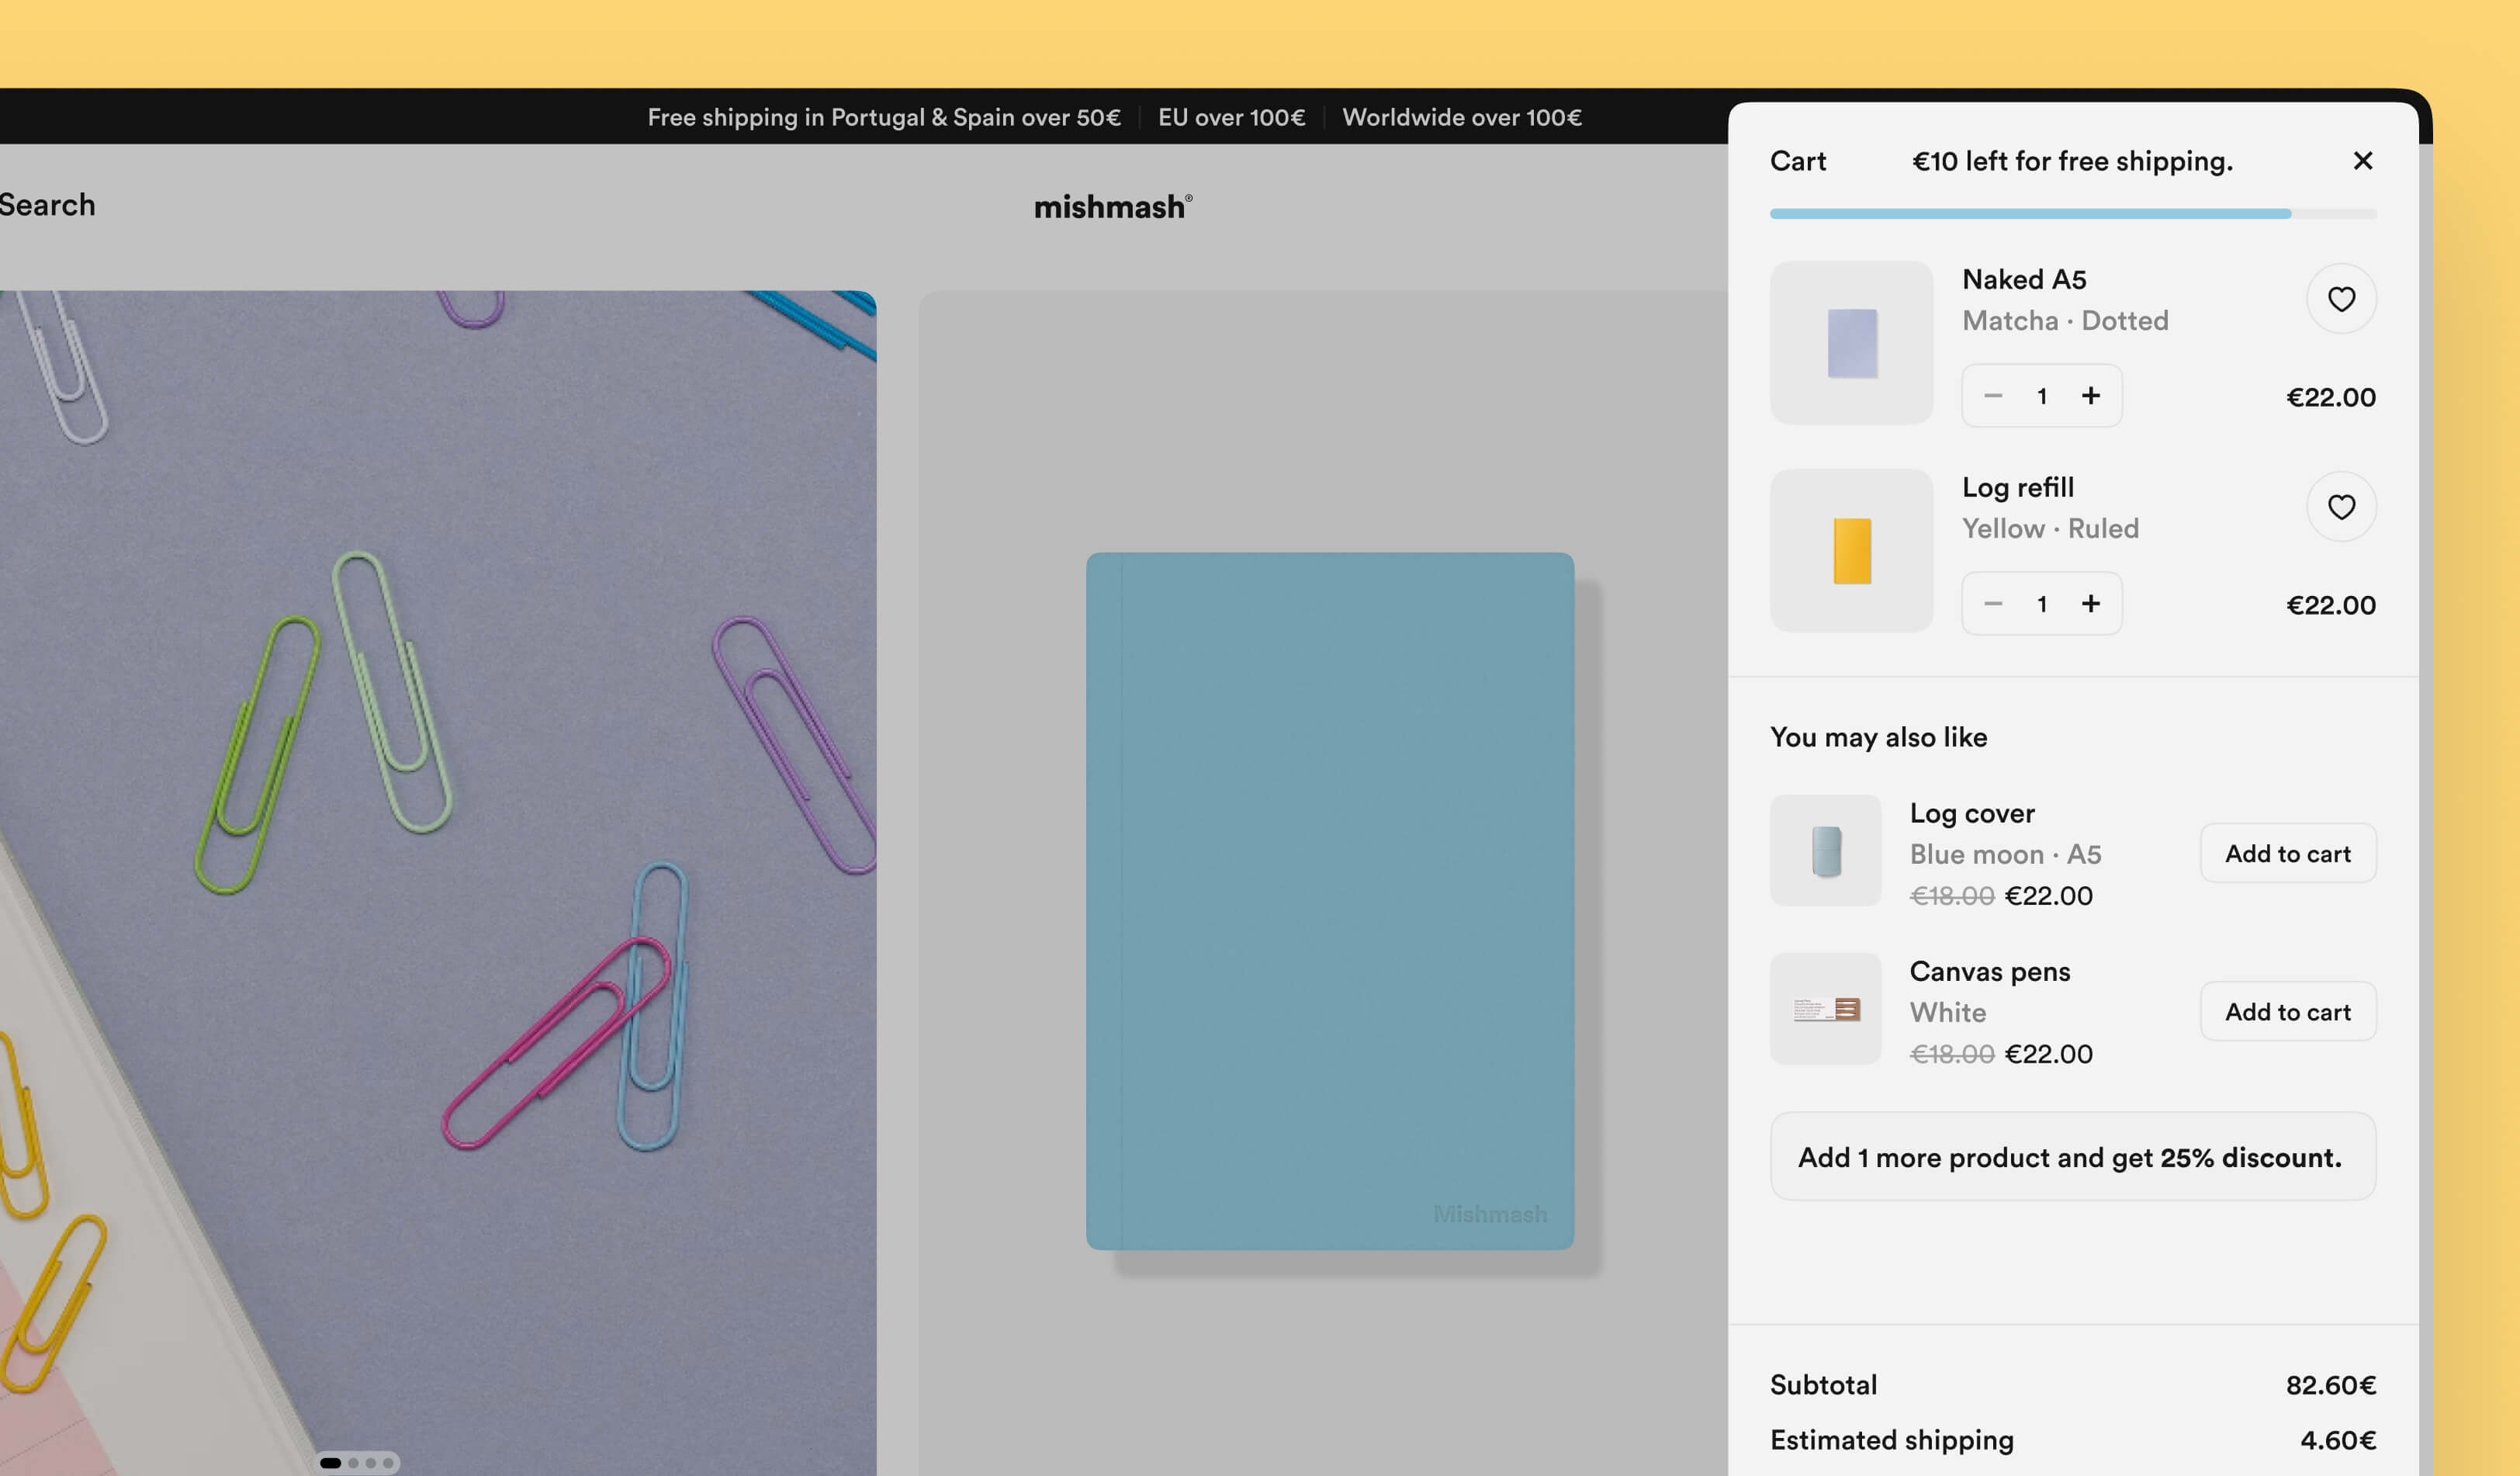Add Log cover to cart

(2287, 854)
